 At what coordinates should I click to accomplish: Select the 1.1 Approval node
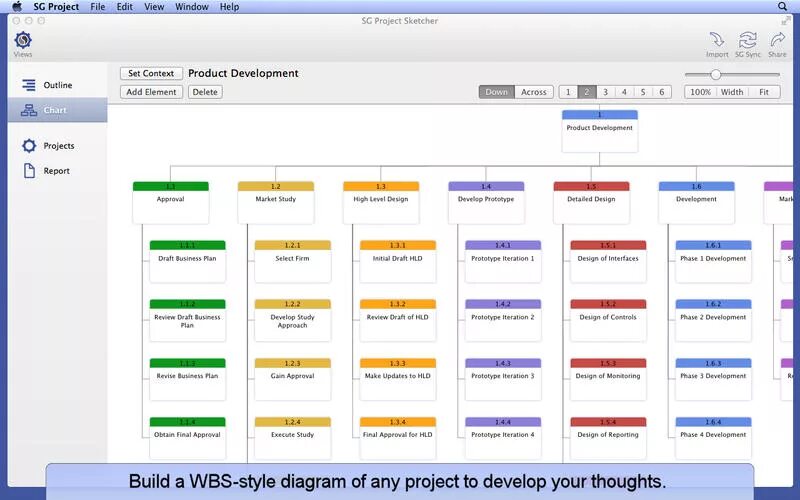click(170, 203)
